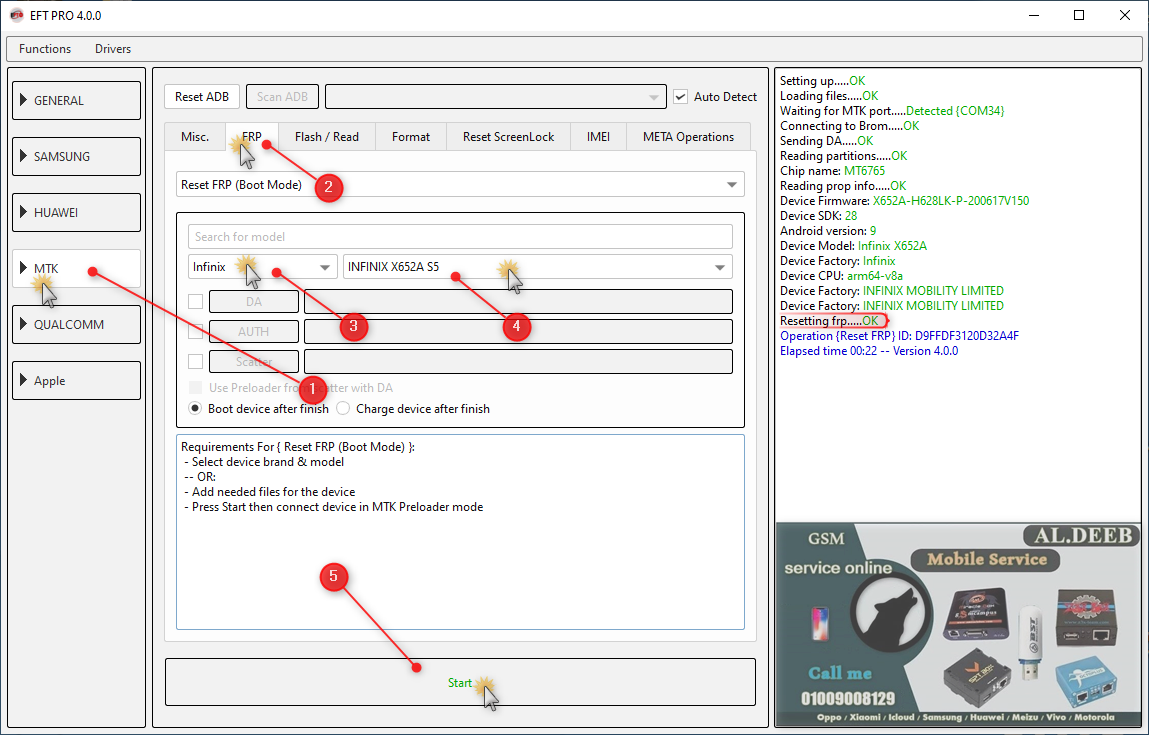Click the Requirements text box

point(460,532)
